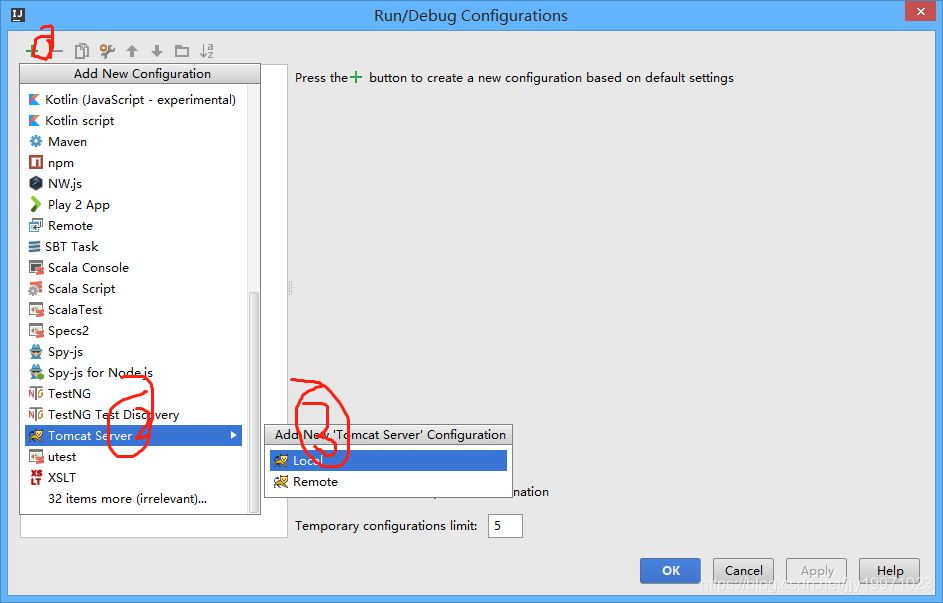Open Tomcat Server submenu entry
This screenshot has height=603, width=943.
pyautogui.click(x=134, y=436)
